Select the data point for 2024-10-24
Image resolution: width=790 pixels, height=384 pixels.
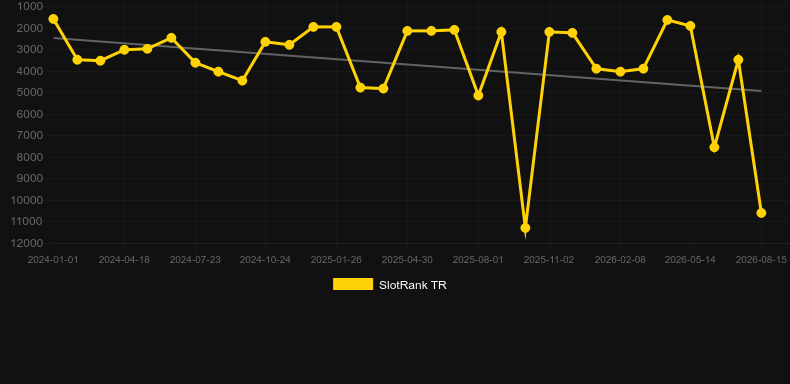pyautogui.click(x=266, y=42)
